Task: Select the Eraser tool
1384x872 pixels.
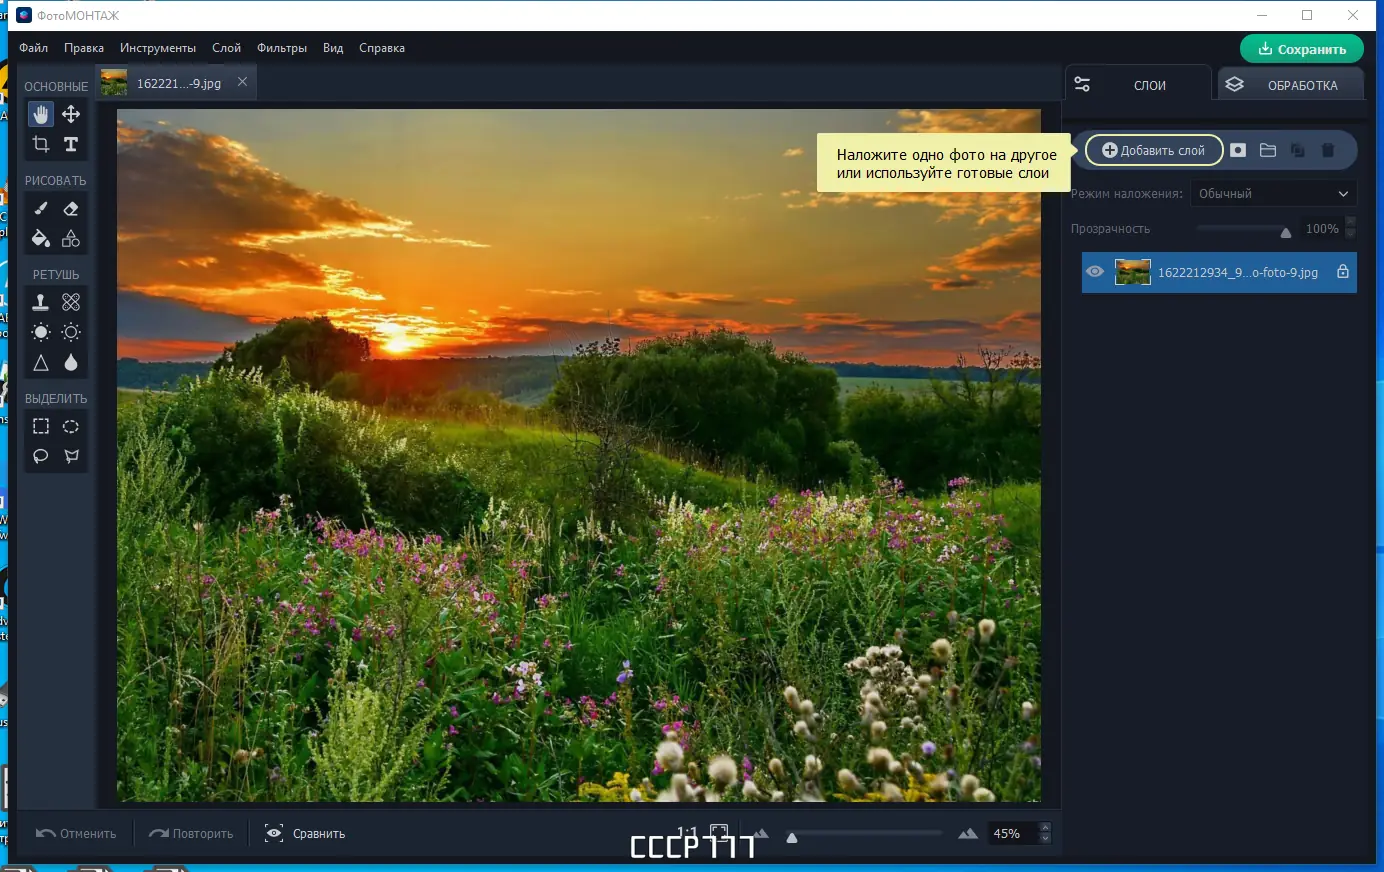Action: point(71,209)
